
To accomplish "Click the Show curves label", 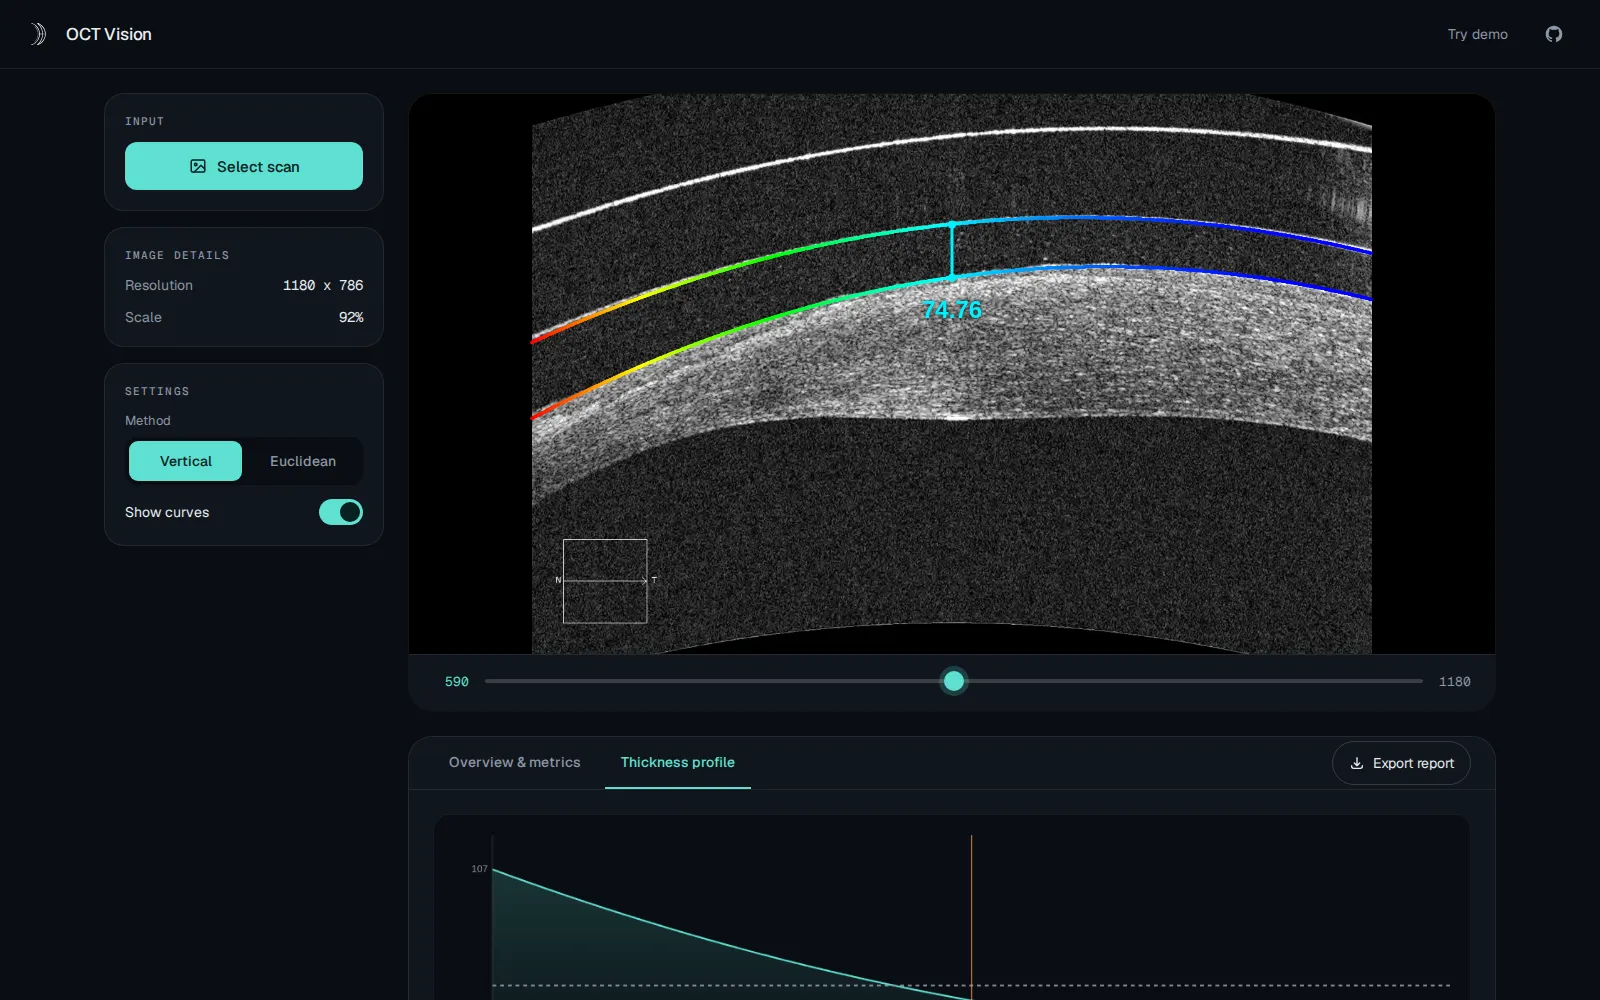I will tap(167, 512).
